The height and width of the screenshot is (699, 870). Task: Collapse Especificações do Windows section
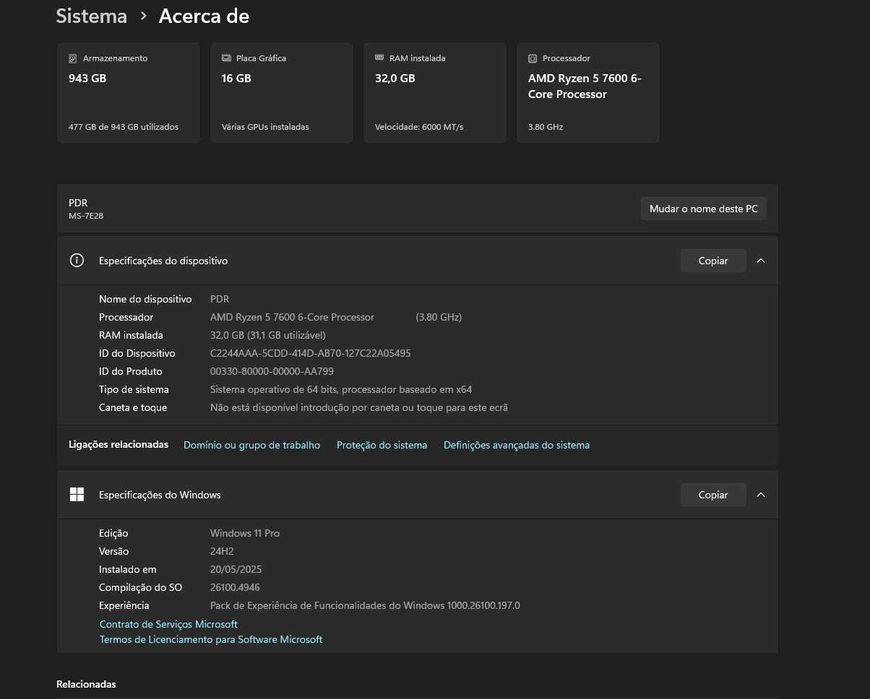(x=761, y=495)
